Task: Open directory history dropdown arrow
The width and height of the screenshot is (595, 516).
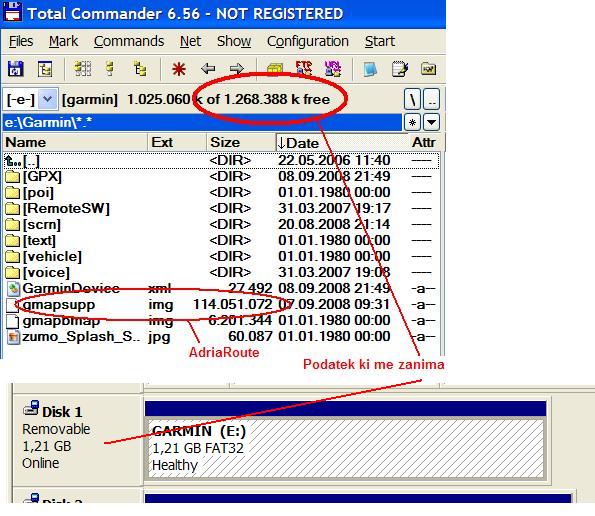Action: [x=431, y=122]
